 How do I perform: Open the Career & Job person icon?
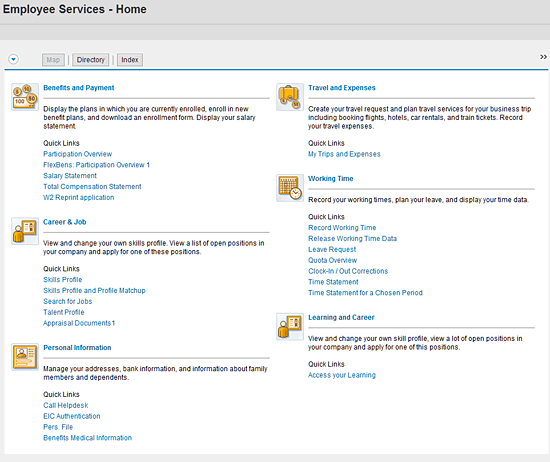(x=25, y=231)
